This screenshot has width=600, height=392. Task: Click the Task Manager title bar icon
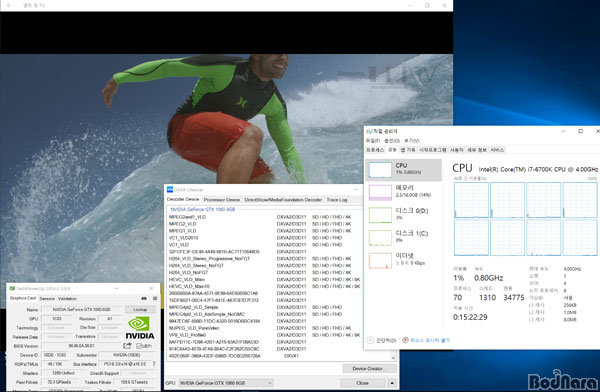click(x=370, y=131)
